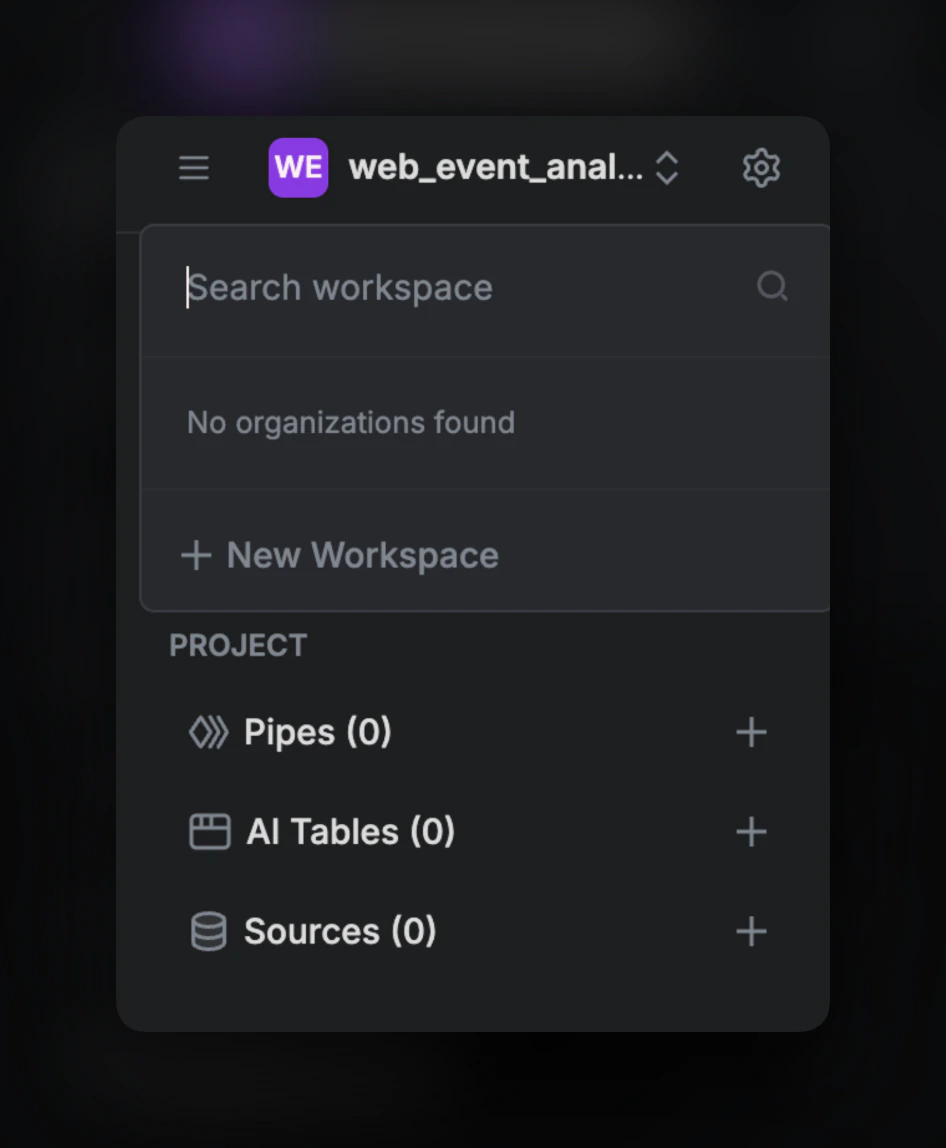Create a New Workspace
The height and width of the screenshot is (1148, 946).
(x=338, y=555)
